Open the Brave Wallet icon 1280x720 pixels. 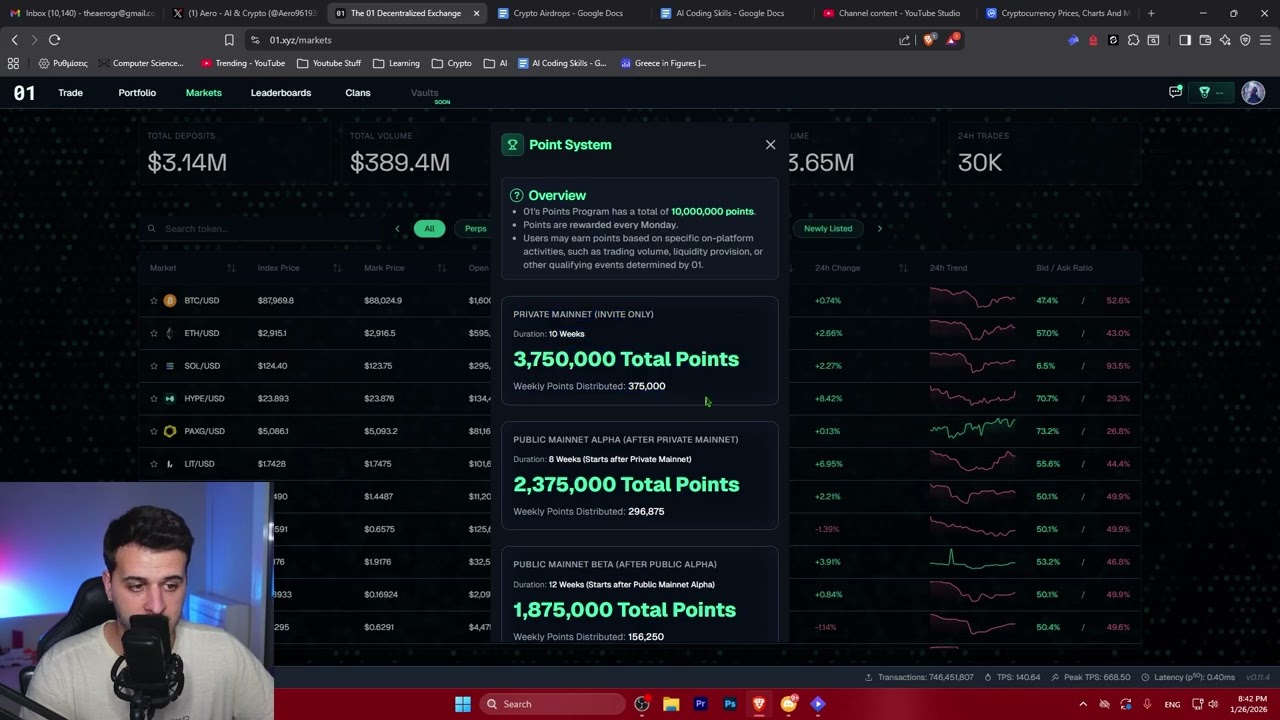pos(1205,40)
